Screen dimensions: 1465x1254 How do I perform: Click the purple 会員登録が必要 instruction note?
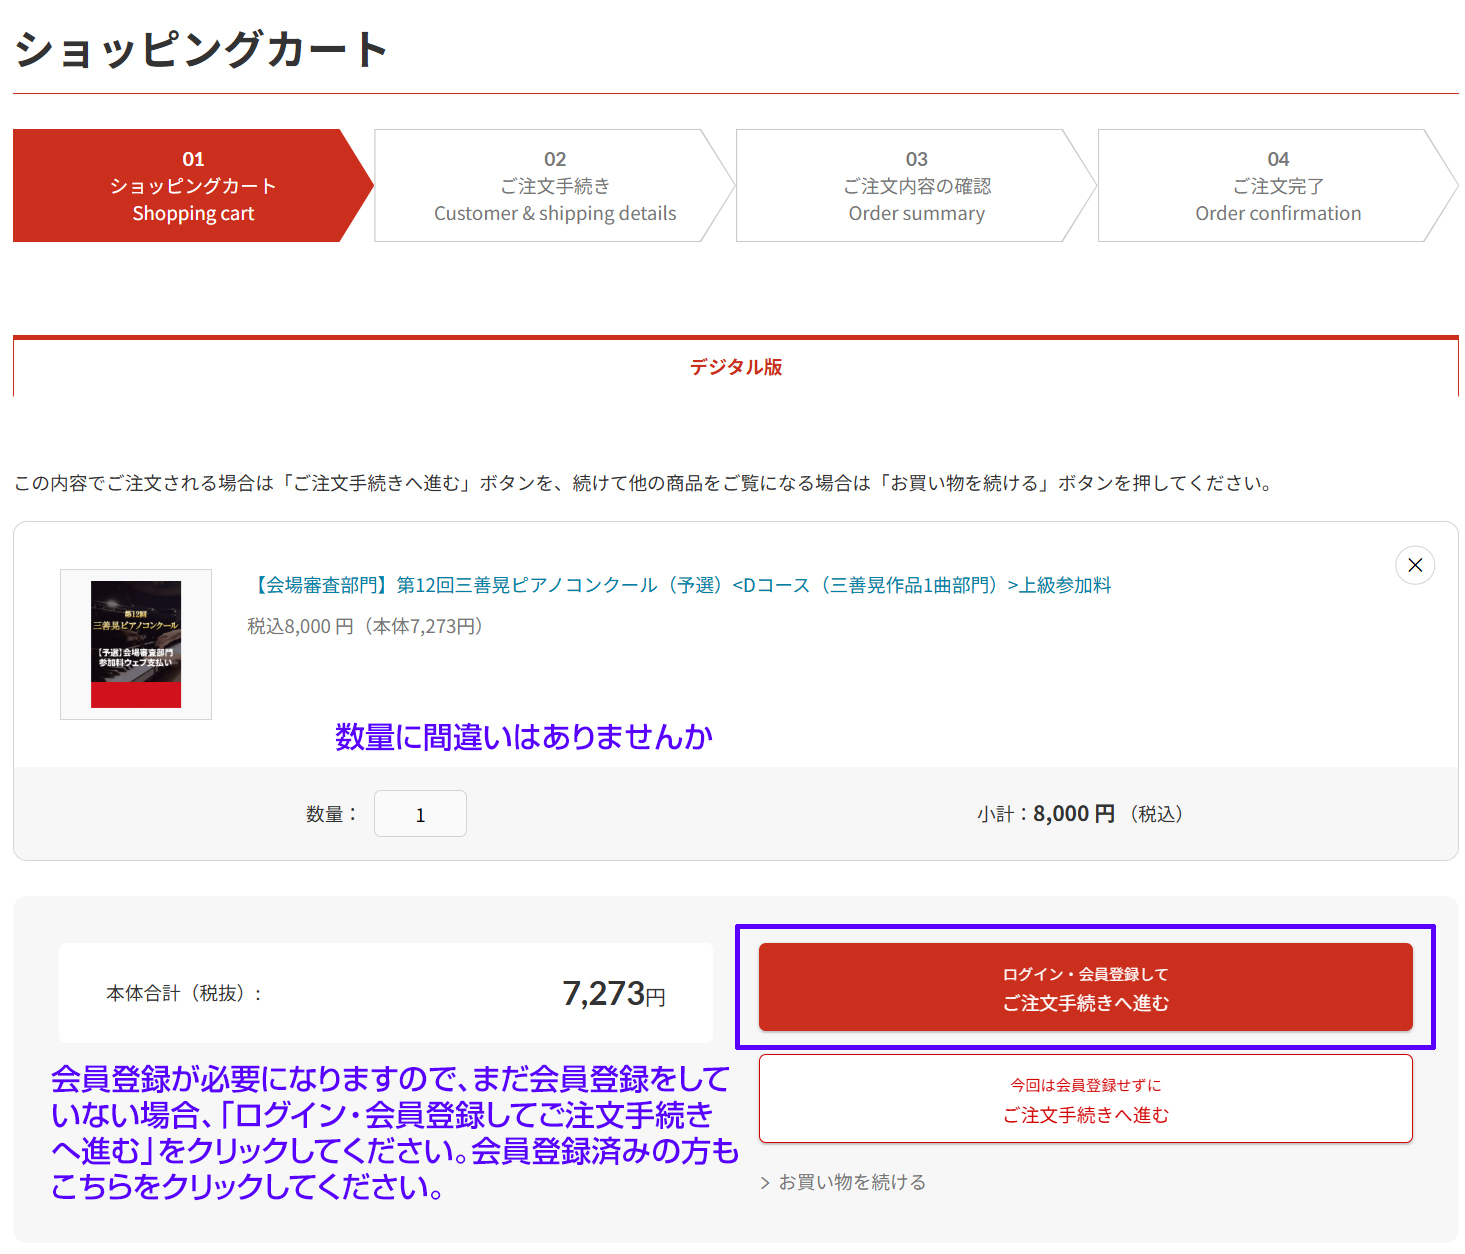pyautogui.click(x=394, y=1133)
